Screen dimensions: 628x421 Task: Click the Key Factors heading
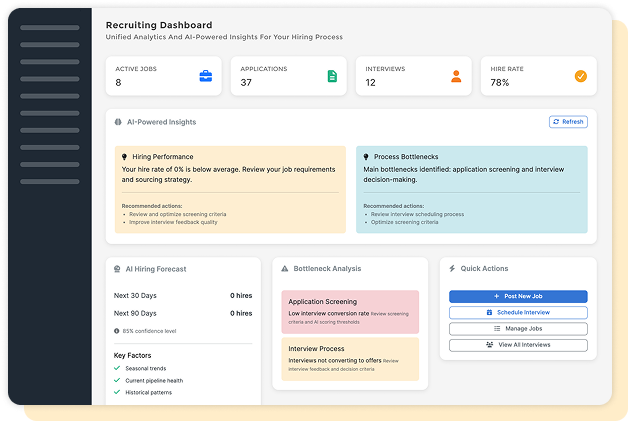tap(133, 355)
